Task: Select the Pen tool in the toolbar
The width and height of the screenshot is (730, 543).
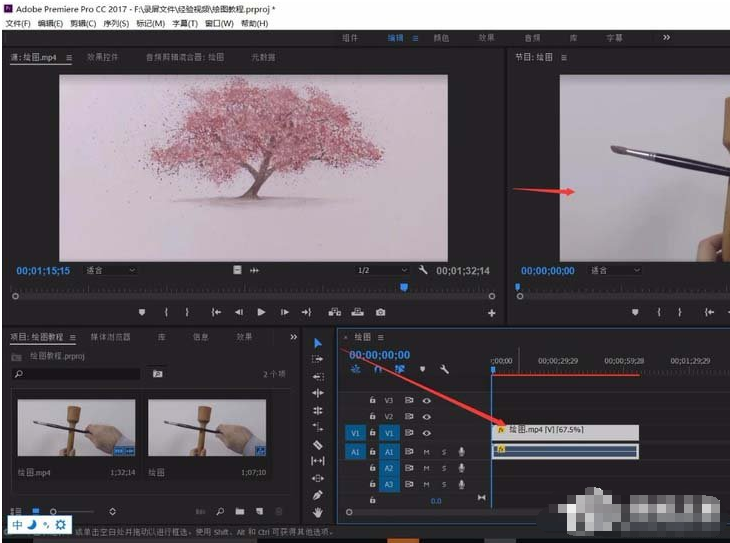Action: coord(318,495)
